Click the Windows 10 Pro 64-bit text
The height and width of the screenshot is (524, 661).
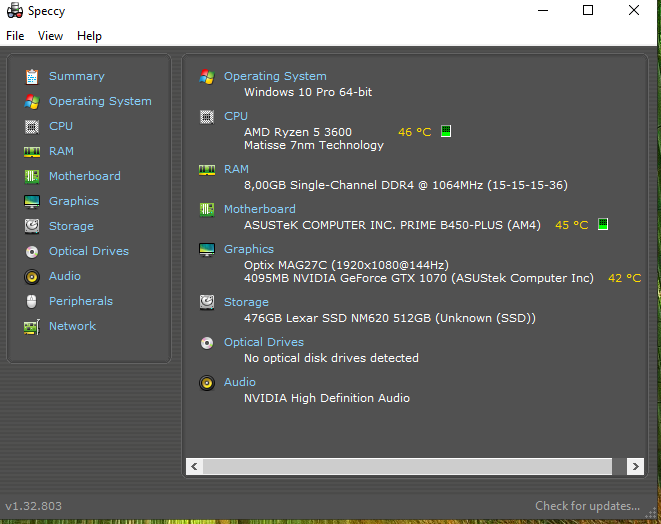(308, 92)
